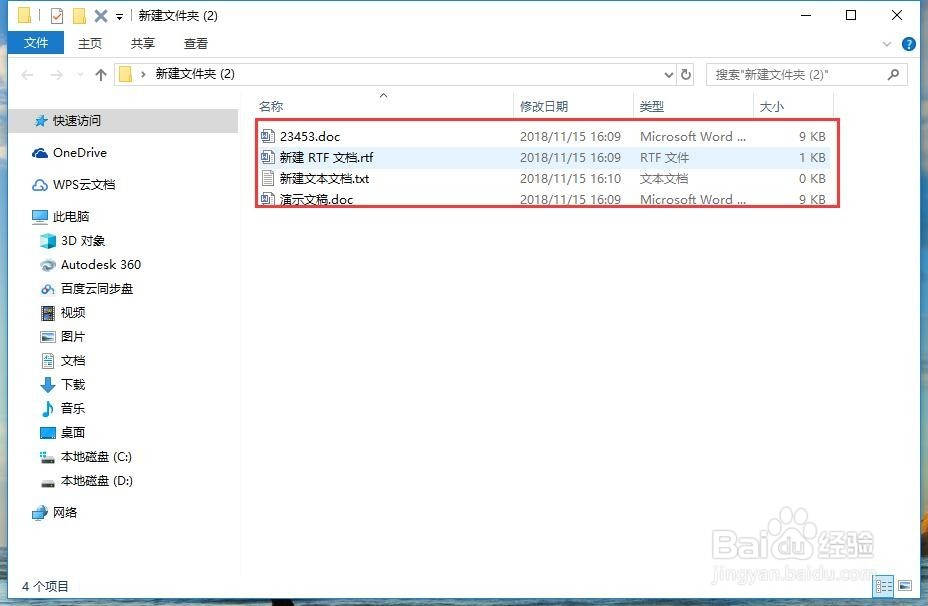Open 百度云同步盘 in the navigation pane
928x606 pixels.
pos(97,289)
